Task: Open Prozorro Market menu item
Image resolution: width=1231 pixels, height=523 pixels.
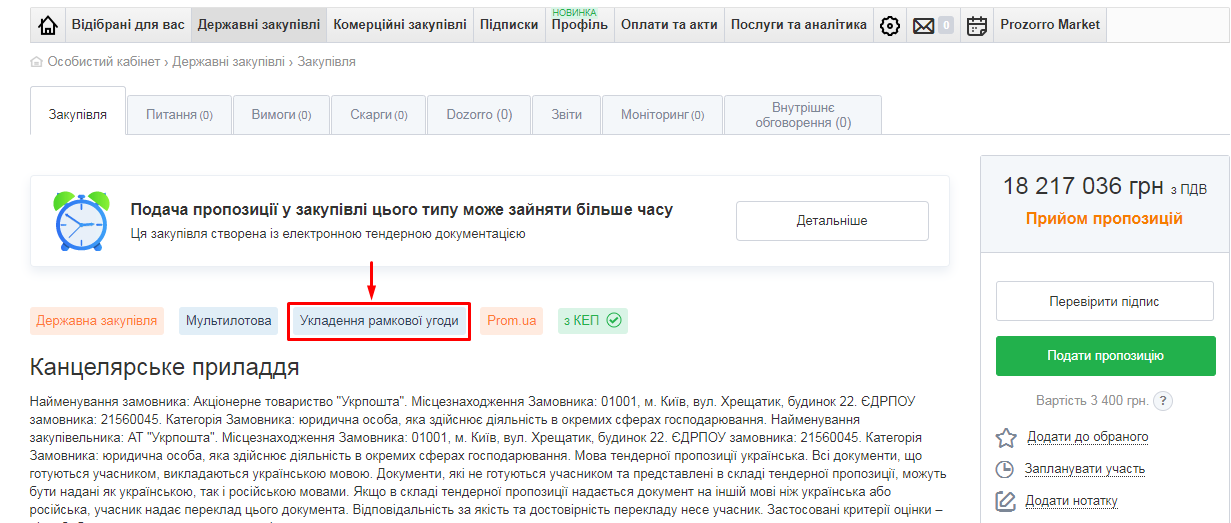Action: pos(1050,25)
